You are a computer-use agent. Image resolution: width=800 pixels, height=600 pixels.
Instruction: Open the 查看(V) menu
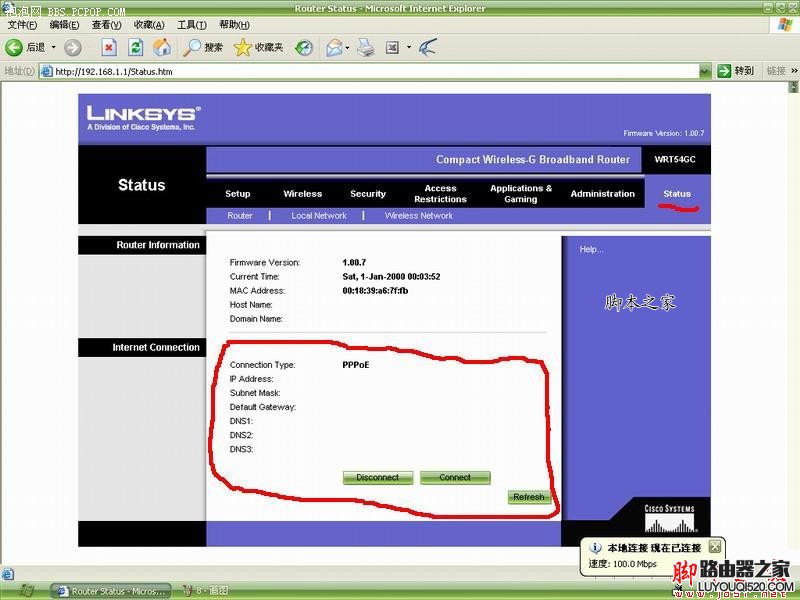[x=107, y=24]
